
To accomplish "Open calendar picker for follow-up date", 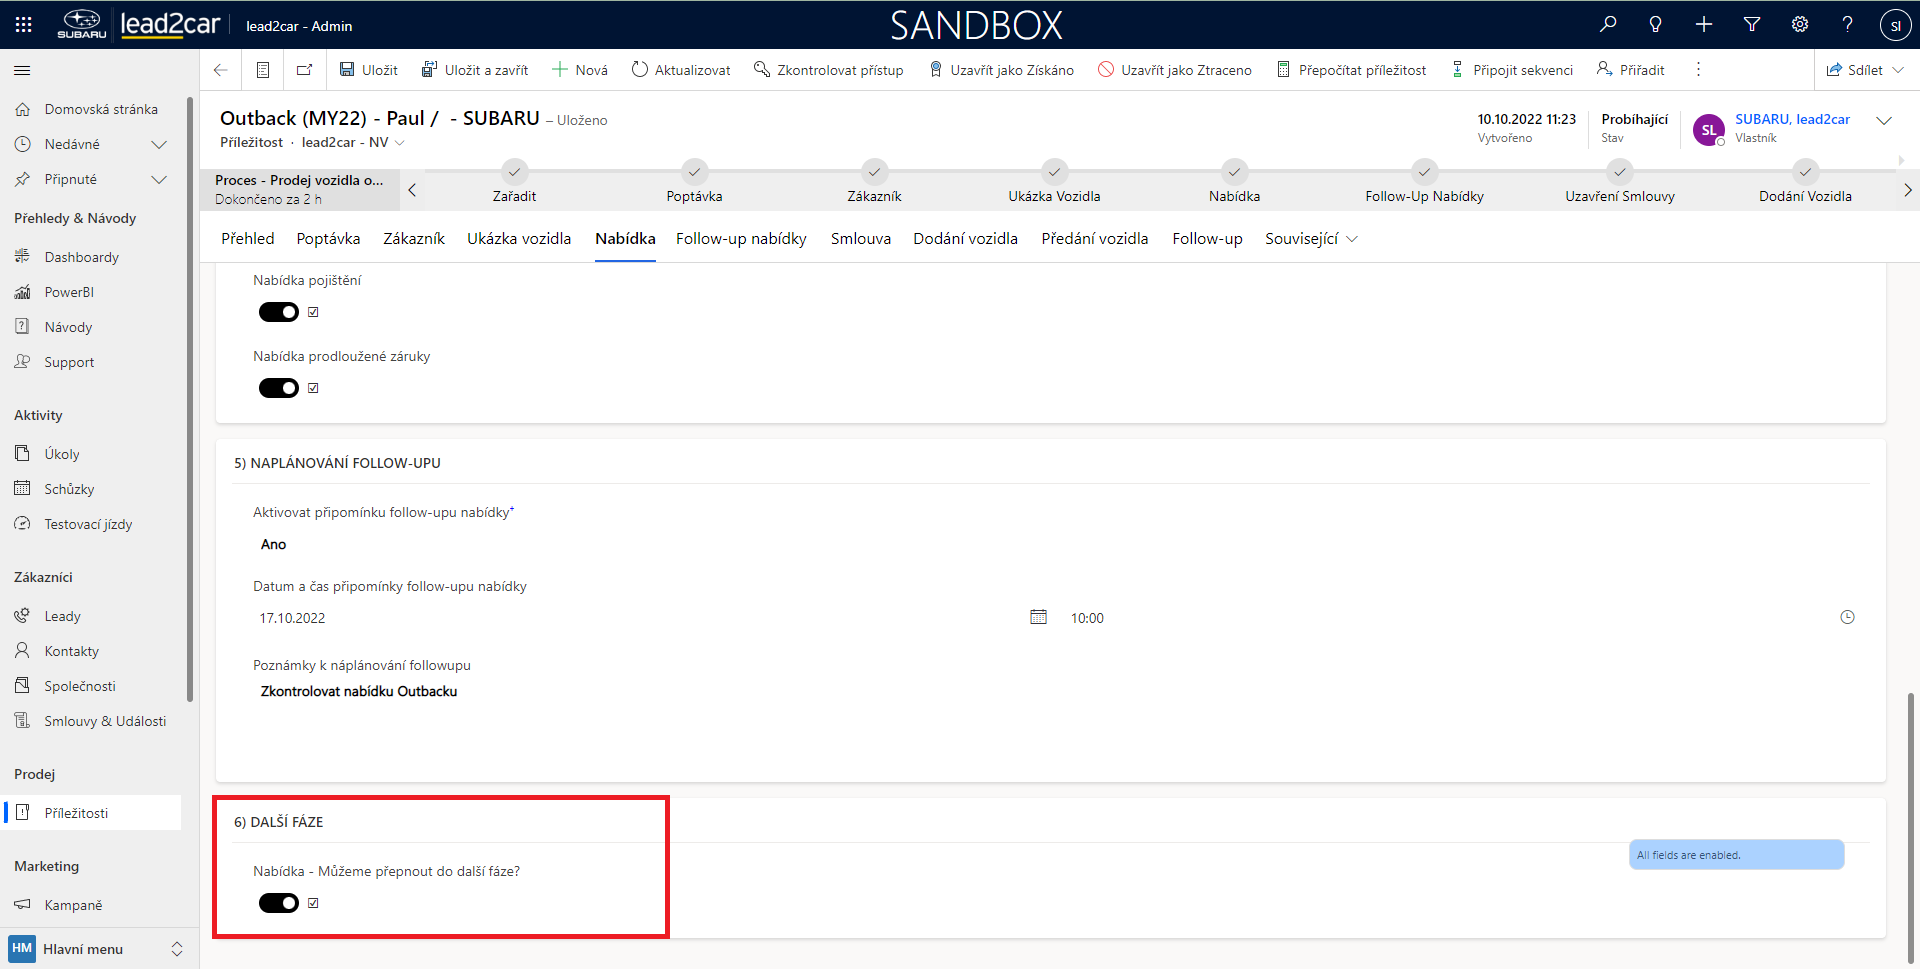I will click(x=1038, y=617).
